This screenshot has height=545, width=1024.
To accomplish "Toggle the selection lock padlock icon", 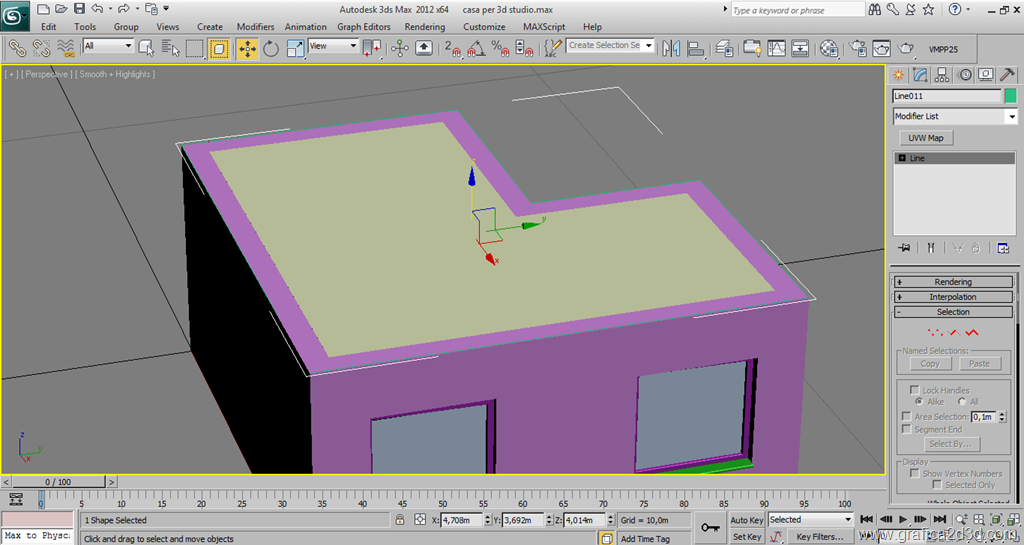I will 400,520.
